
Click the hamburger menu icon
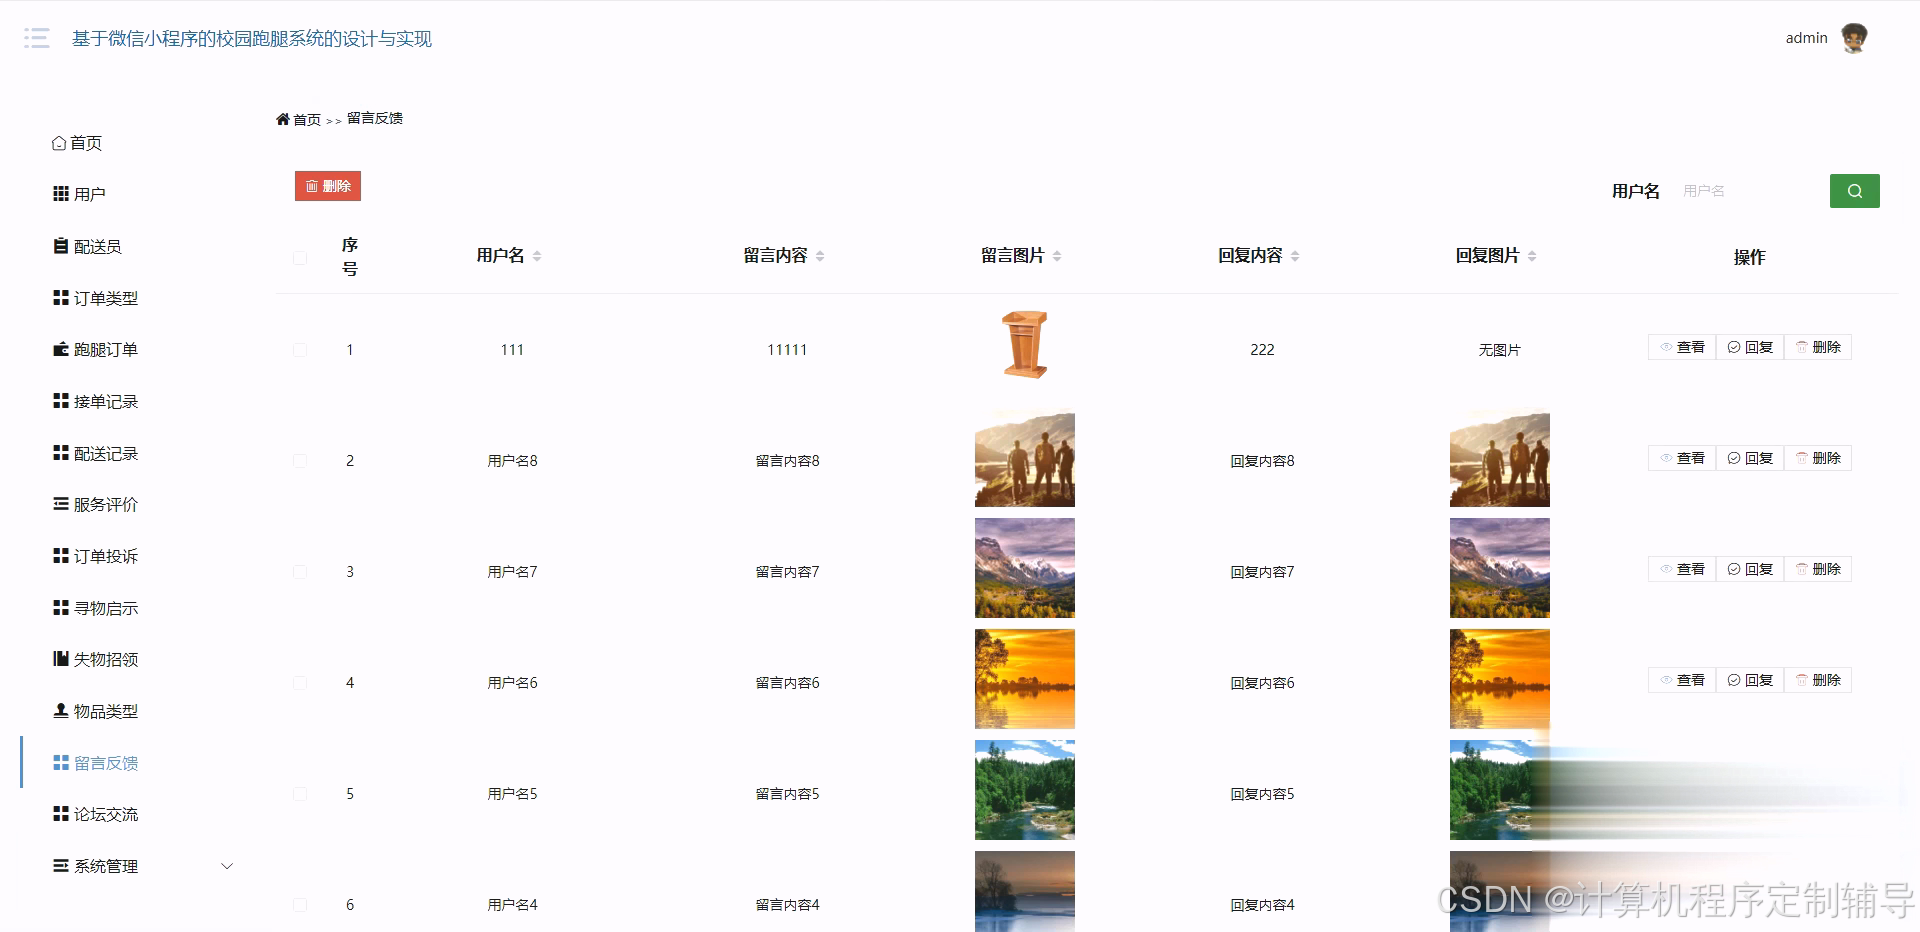click(36, 38)
